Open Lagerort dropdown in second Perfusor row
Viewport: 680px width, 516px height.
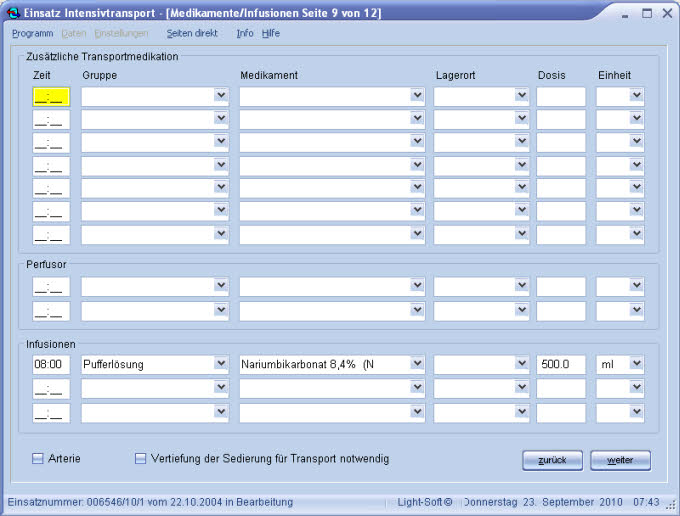tap(522, 310)
